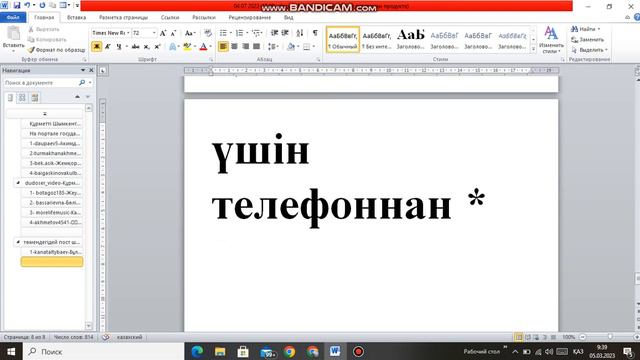640x360 pixels.
Task: Expand the styles gallery more arrow
Action: (533, 49)
